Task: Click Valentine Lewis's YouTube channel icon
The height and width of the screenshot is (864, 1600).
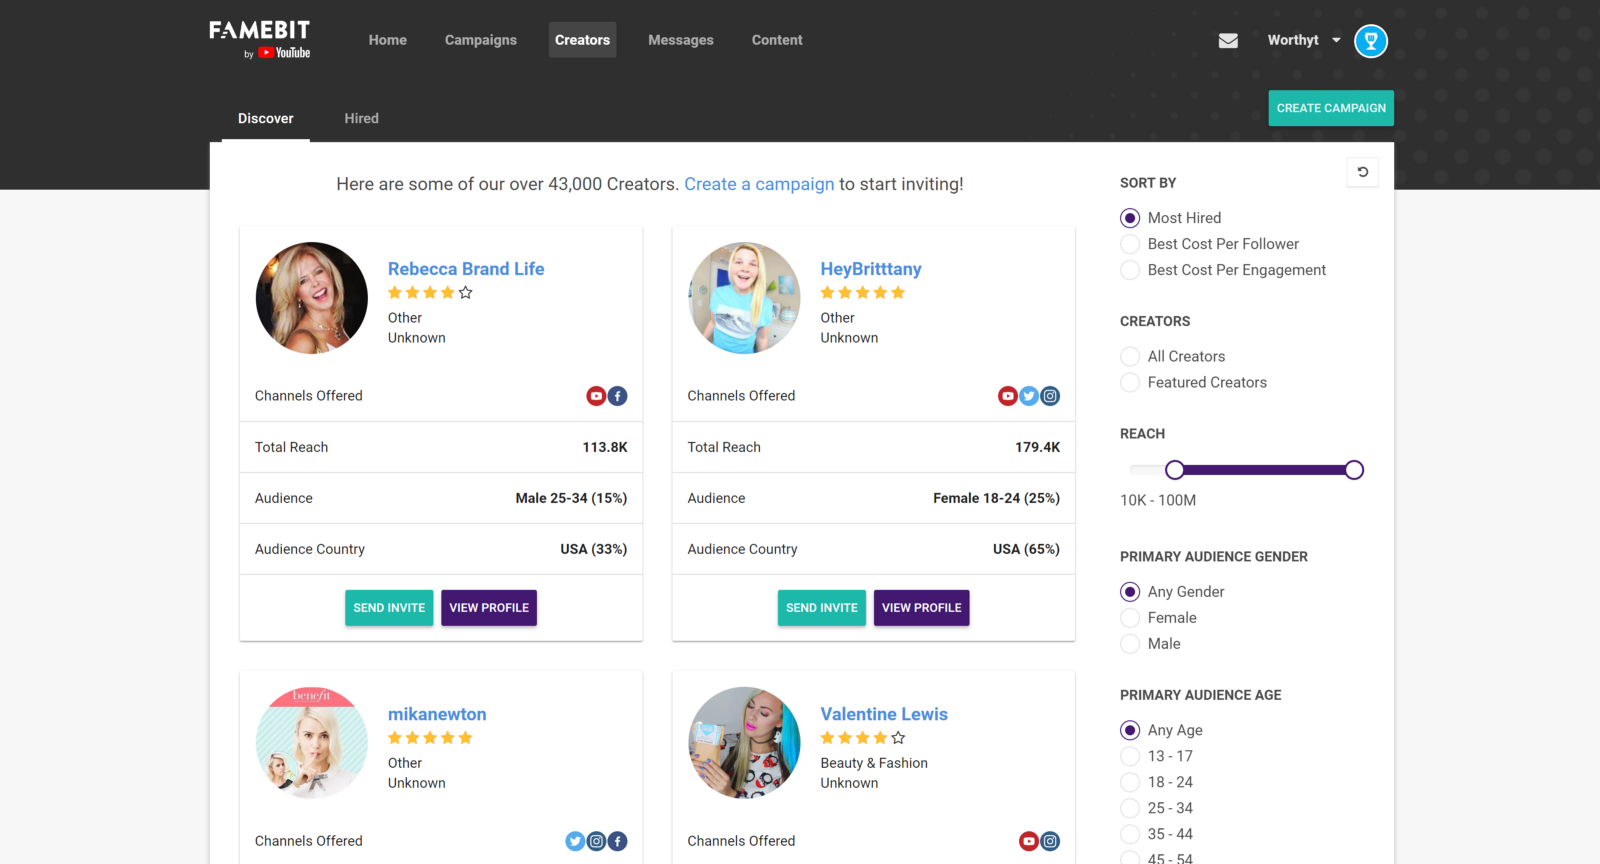Action: click(1029, 841)
